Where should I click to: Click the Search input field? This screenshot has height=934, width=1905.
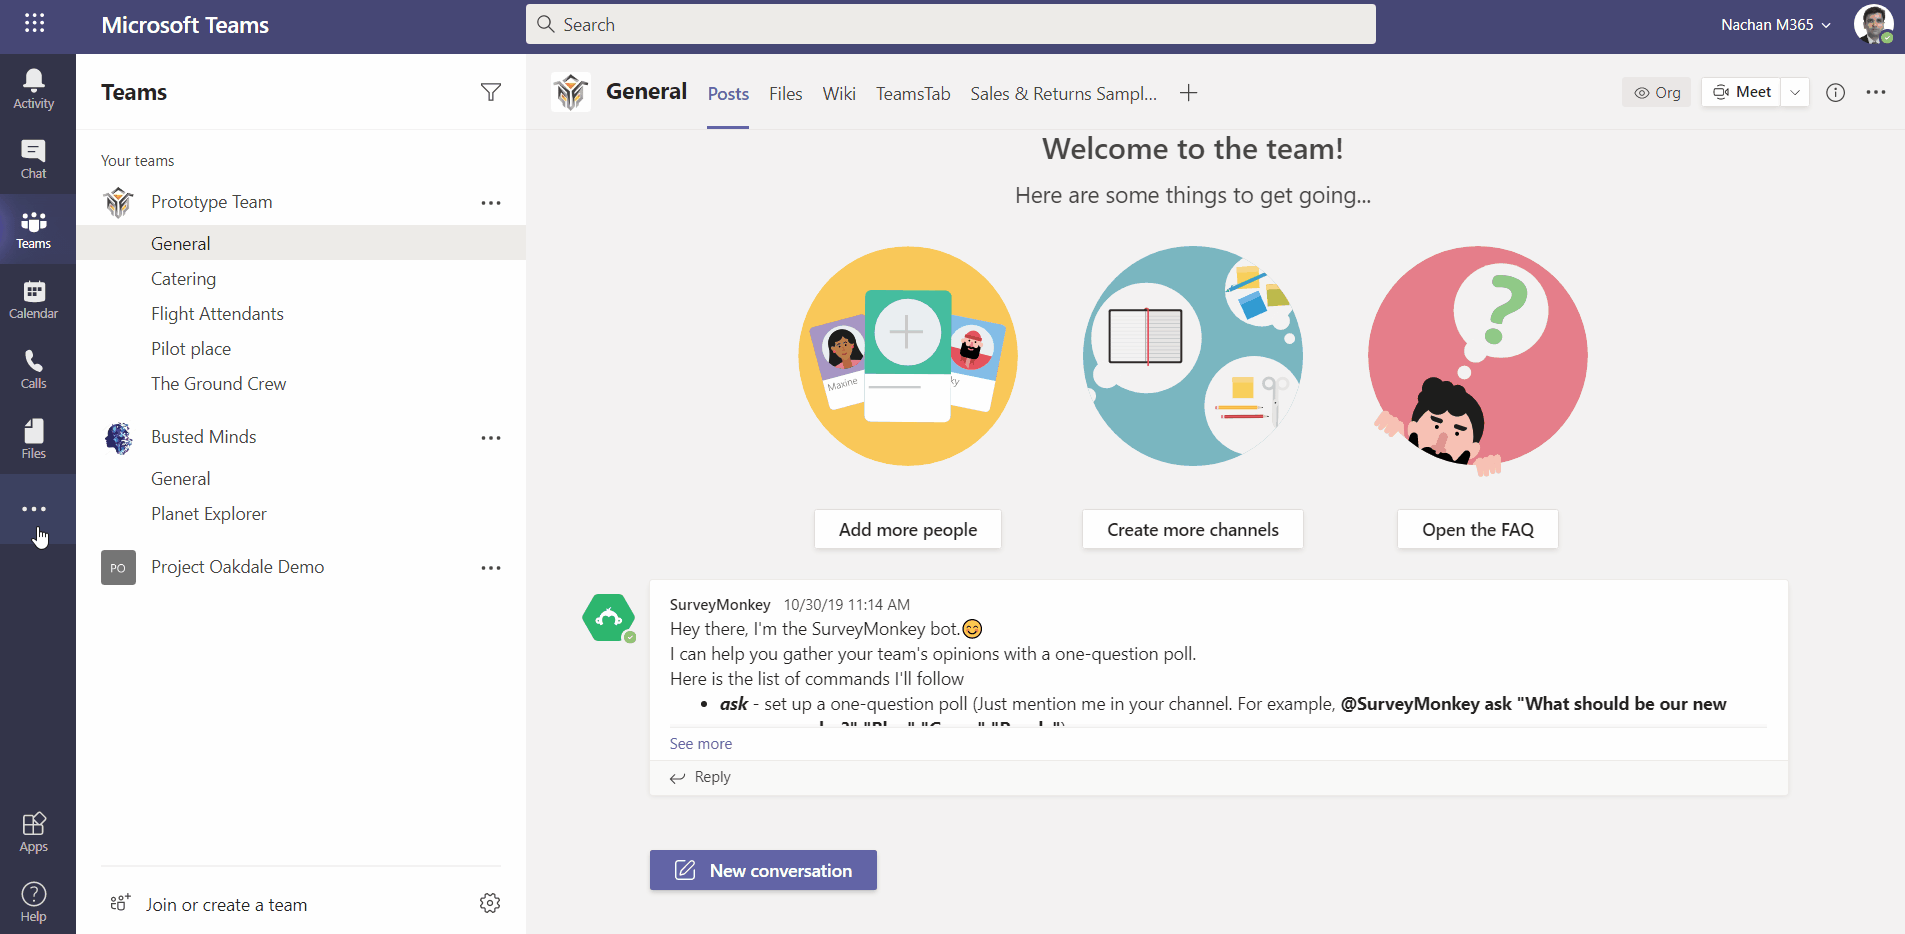(950, 24)
